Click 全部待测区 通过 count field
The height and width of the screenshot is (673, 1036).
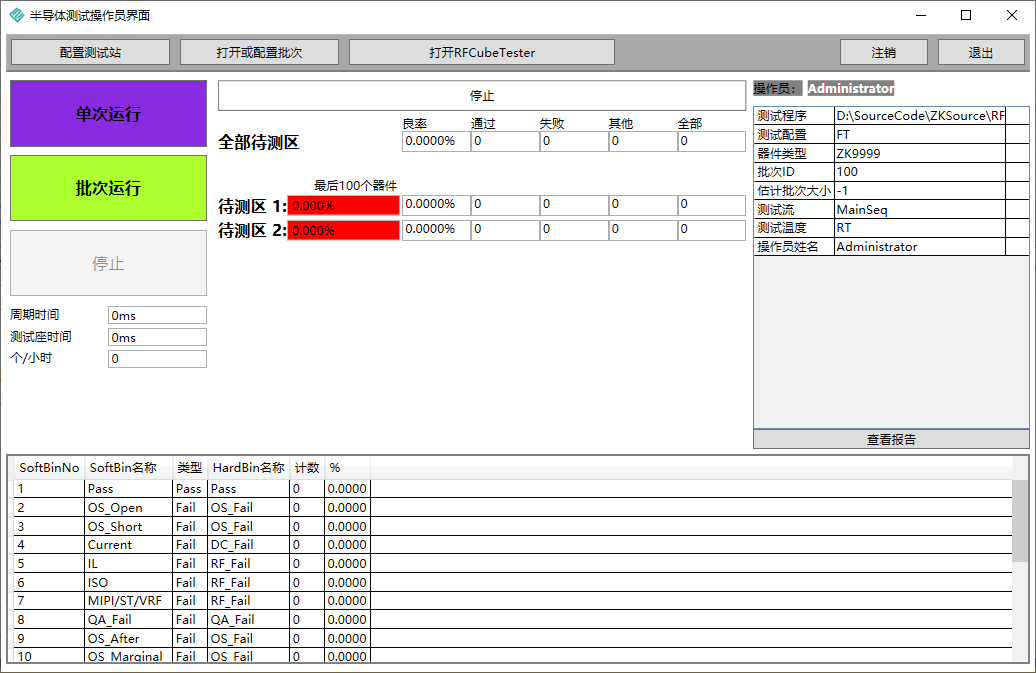(x=505, y=141)
